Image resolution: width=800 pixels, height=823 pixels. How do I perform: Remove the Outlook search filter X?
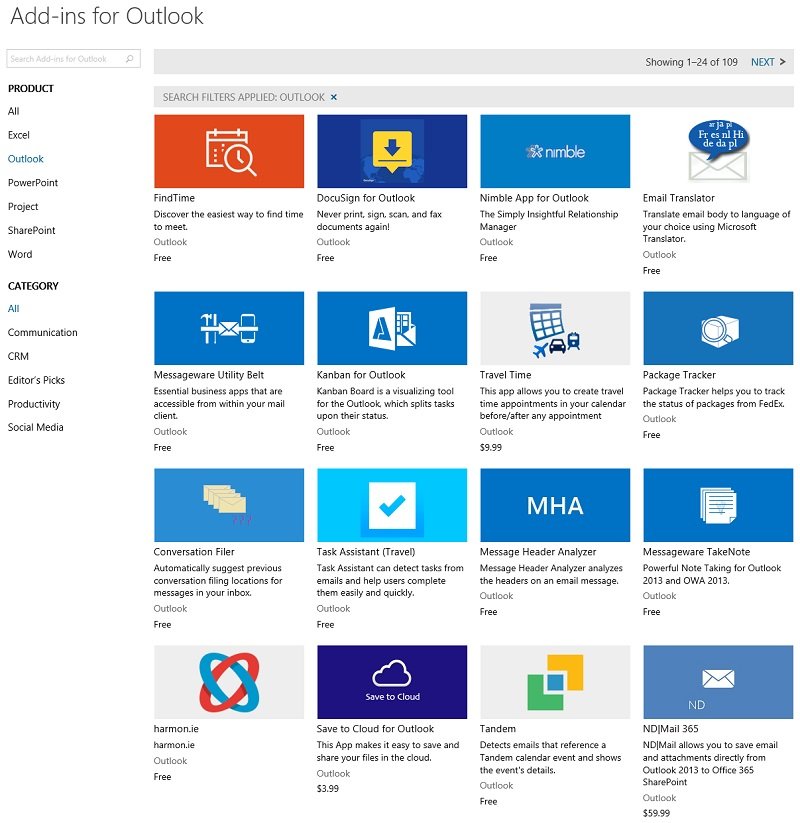(333, 97)
